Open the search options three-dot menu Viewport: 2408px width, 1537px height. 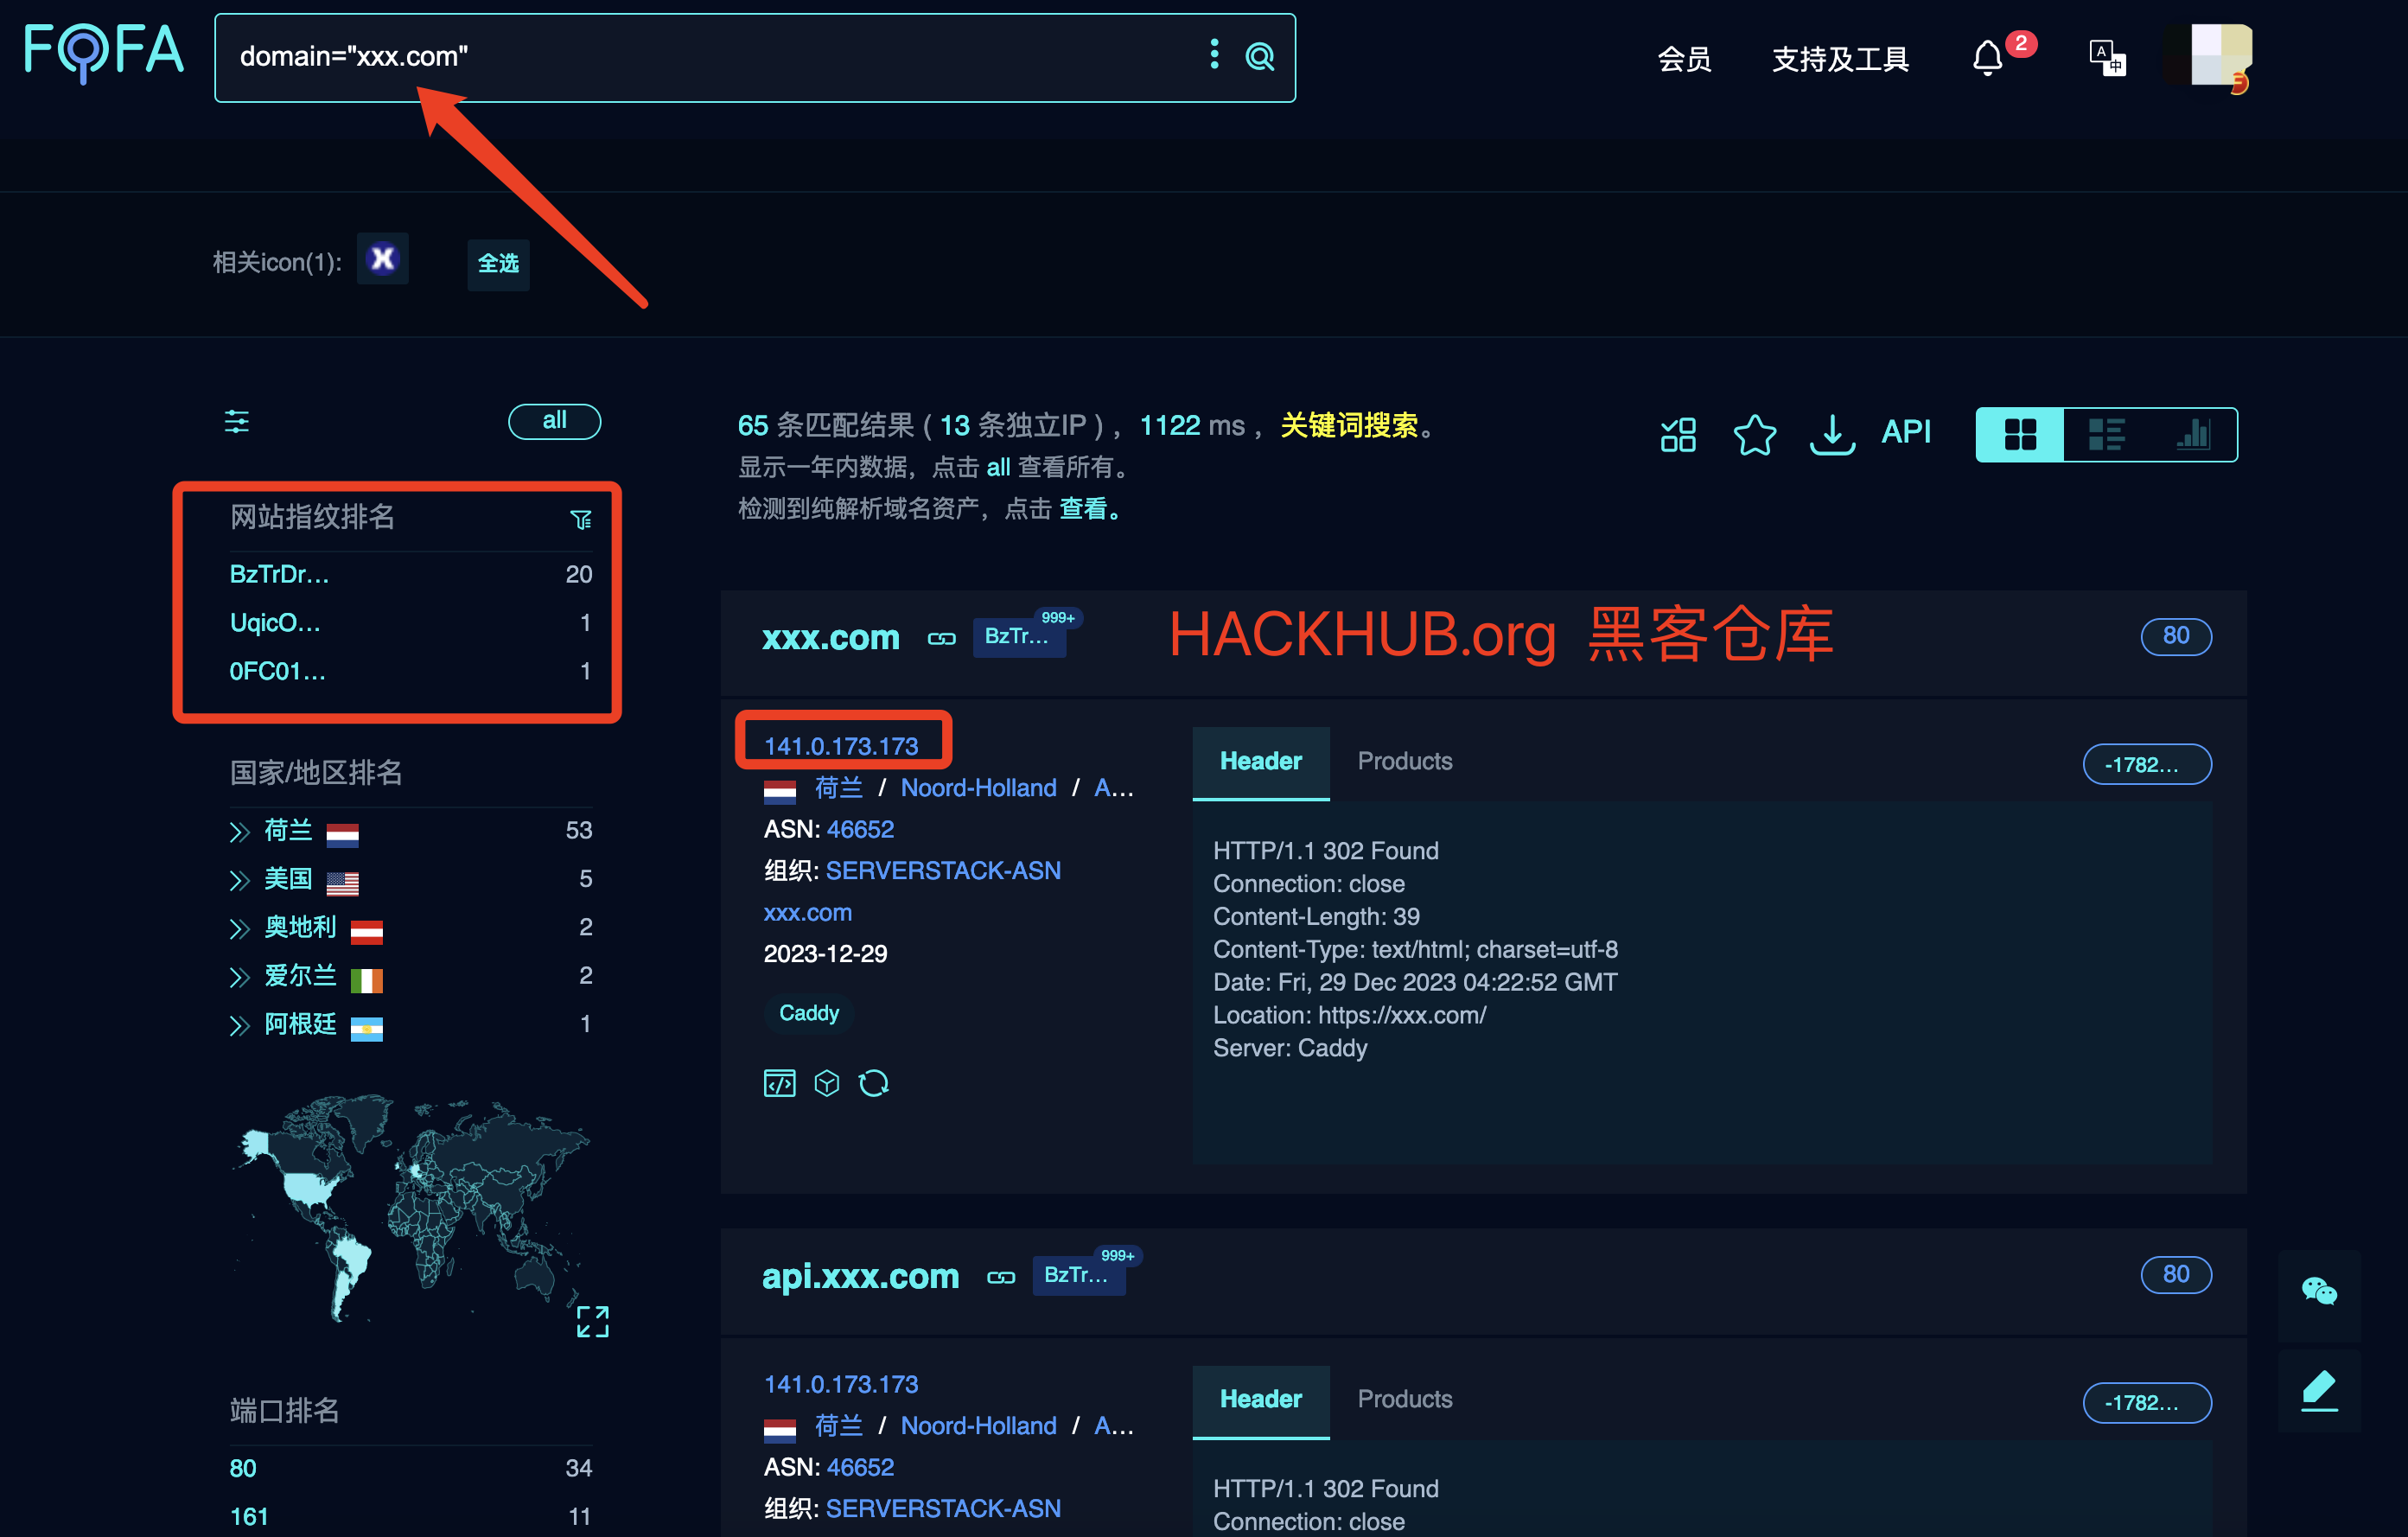1214,55
